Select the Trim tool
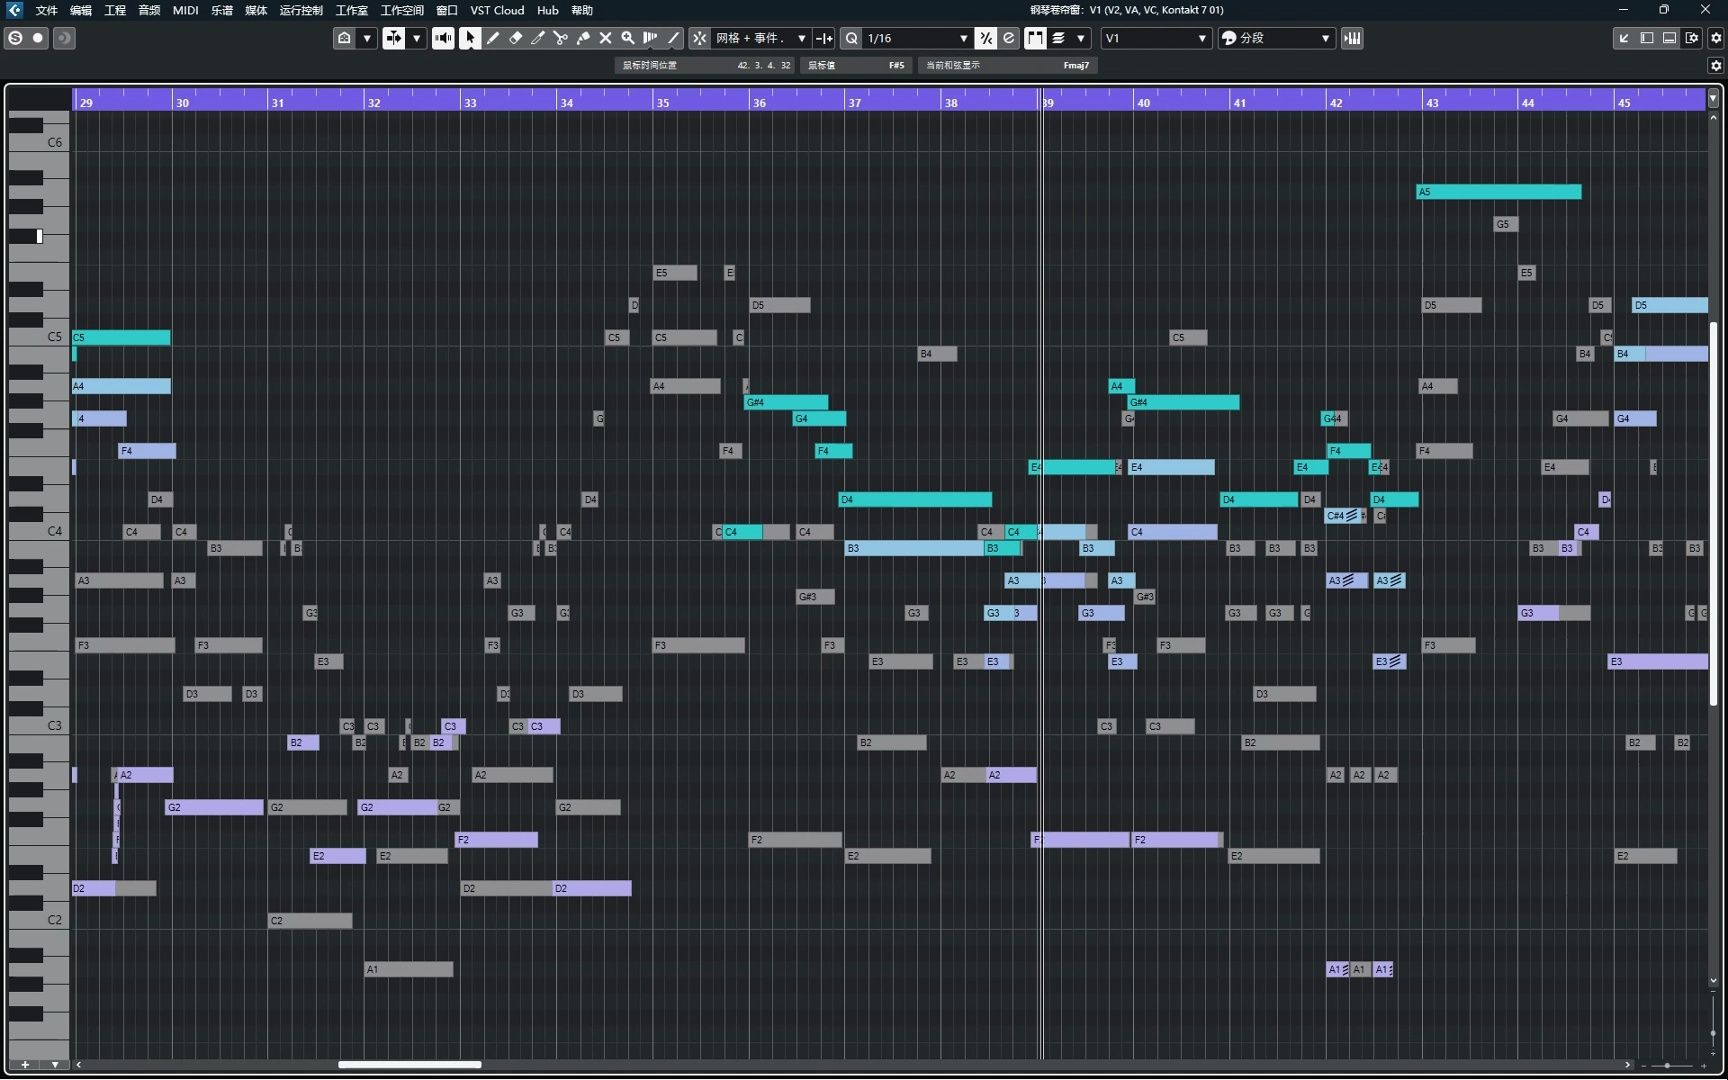Image resolution: width=1728 pixels, height=1080 pixels. coord(538,38)
